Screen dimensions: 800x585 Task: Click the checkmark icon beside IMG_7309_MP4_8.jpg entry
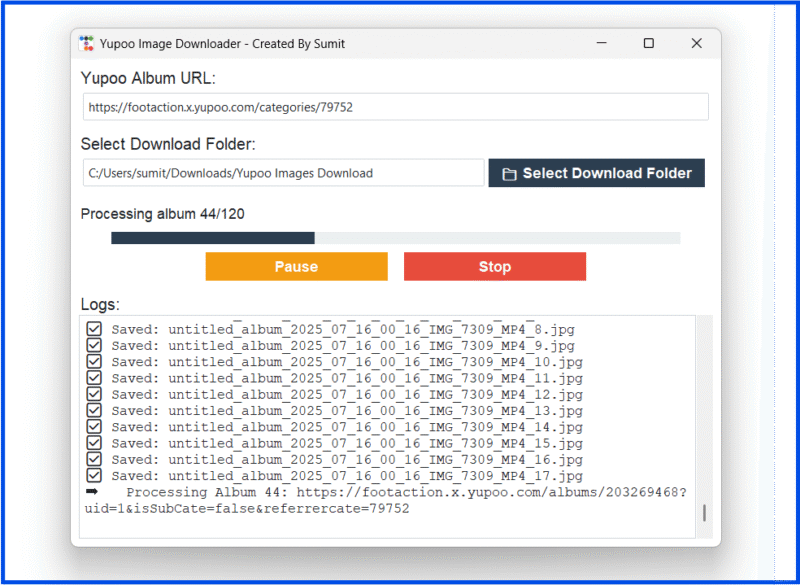coord(93,328)
